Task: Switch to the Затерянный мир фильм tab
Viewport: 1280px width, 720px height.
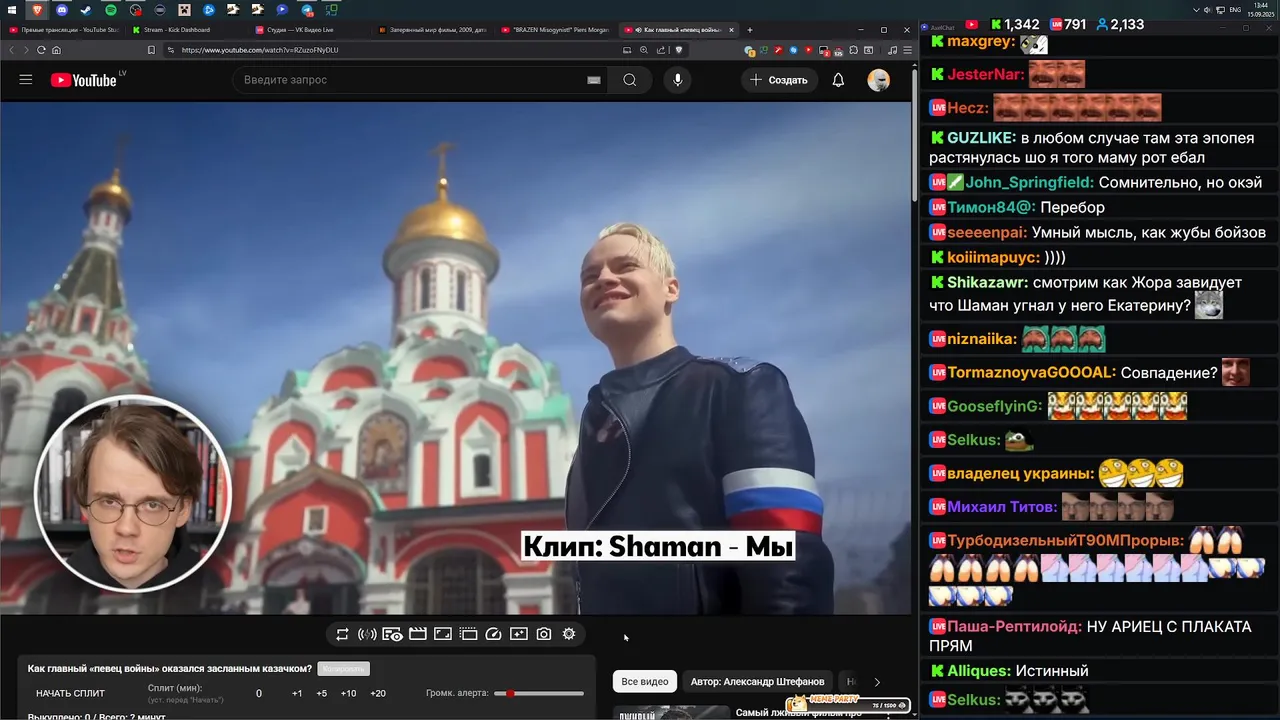Action: (432, 30)
